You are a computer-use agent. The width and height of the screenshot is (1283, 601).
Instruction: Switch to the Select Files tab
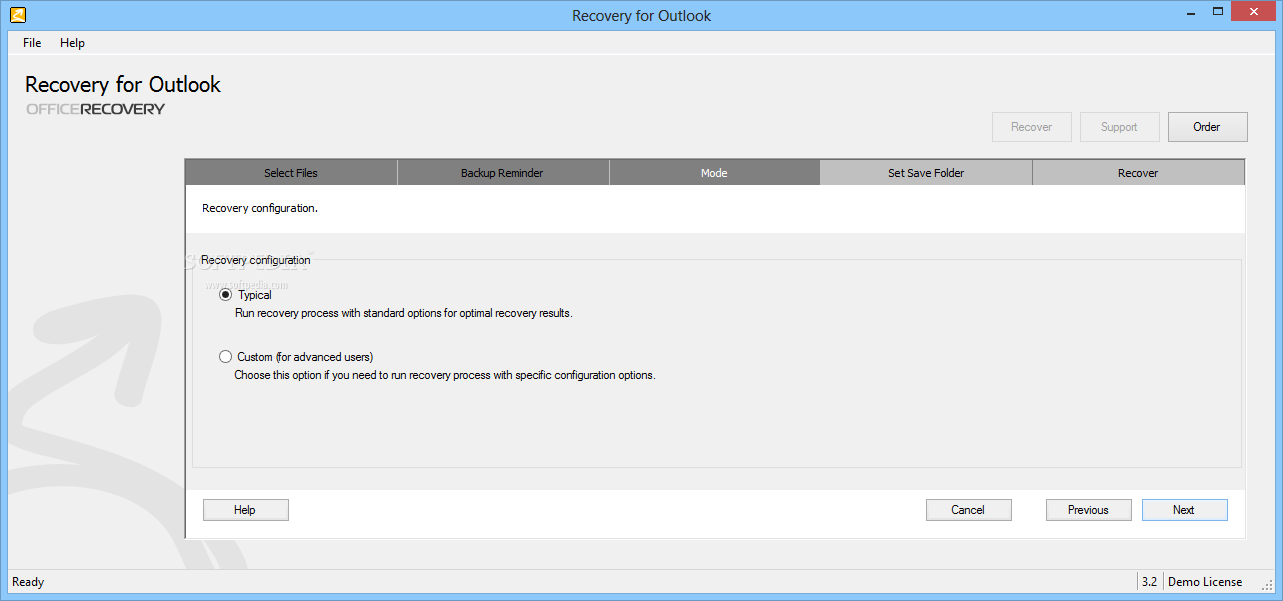pos(291,173)
